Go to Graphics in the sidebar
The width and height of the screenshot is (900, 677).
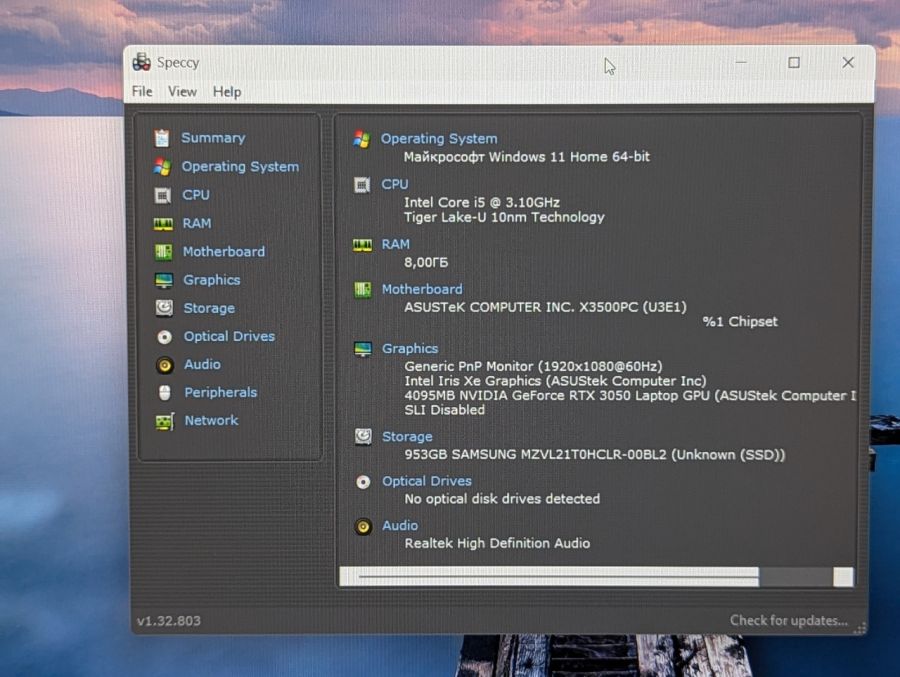[212, 280]
